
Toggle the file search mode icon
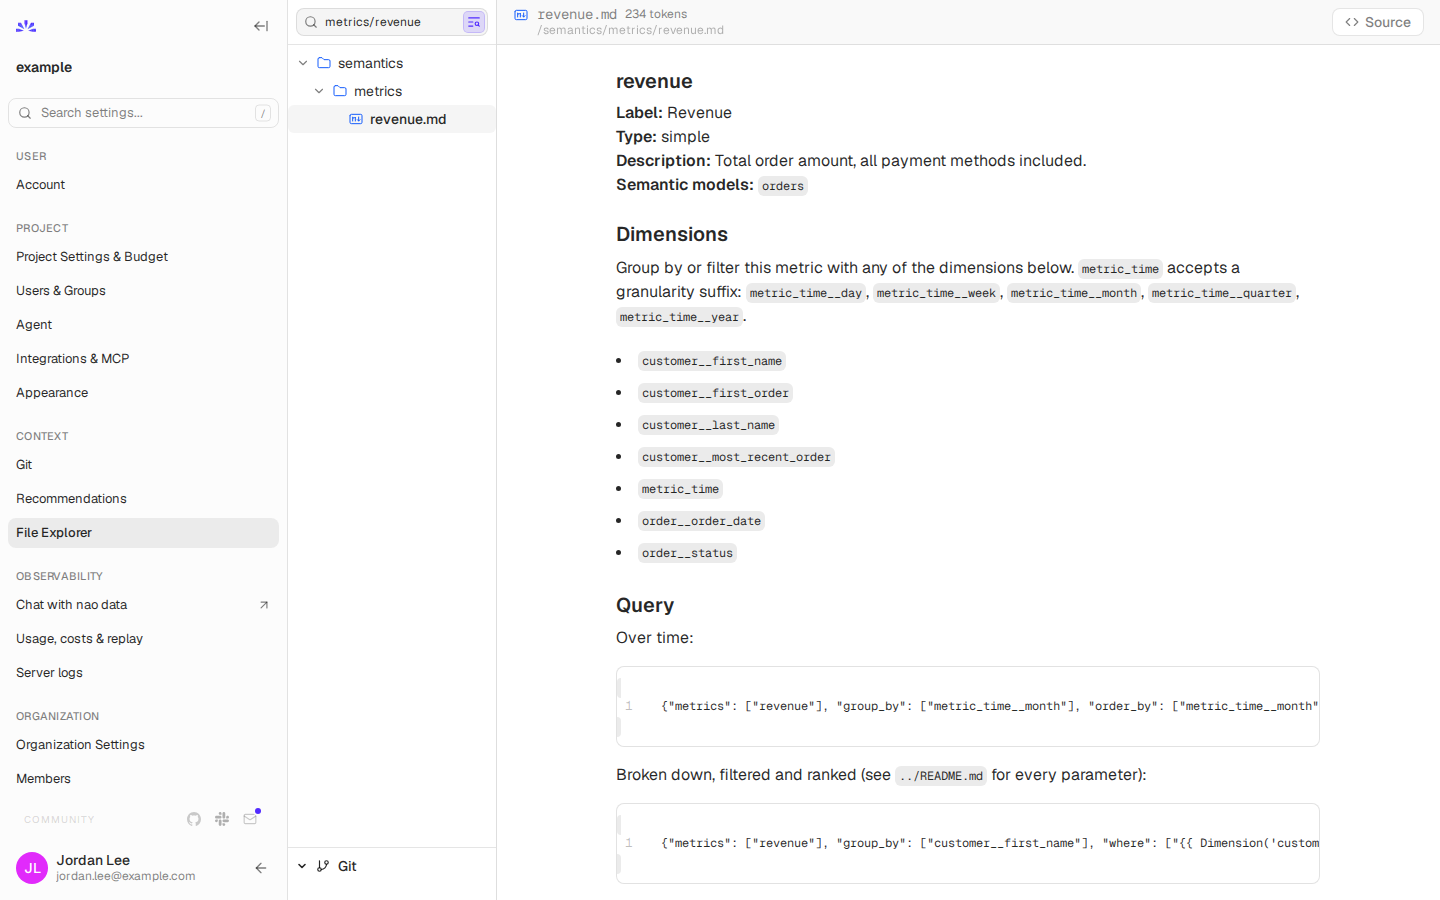pyautogui.click(x=474, y=22)
